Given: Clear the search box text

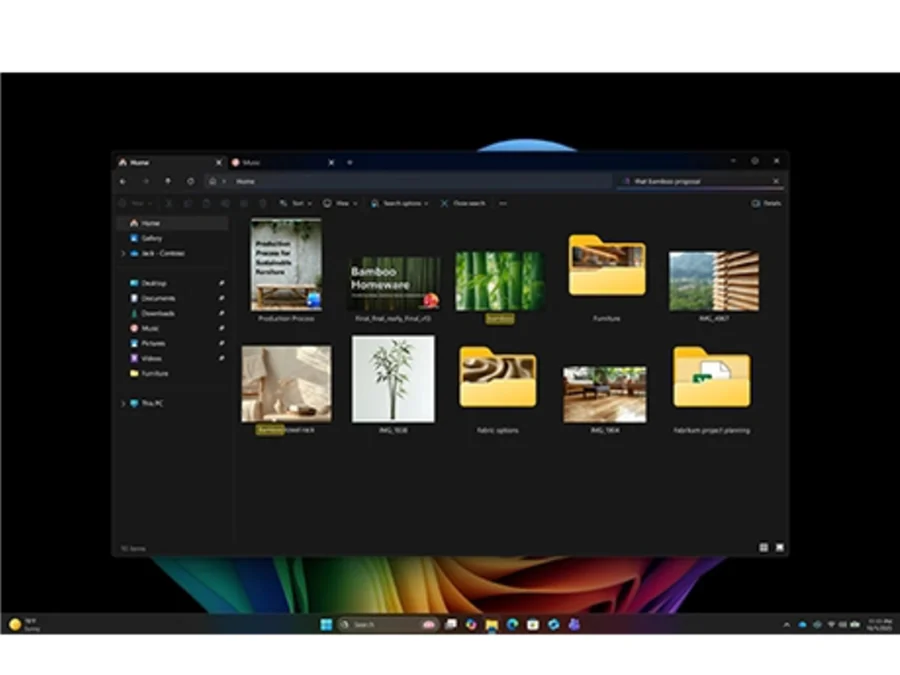Looking at the screenshot, I should [776, 181].
